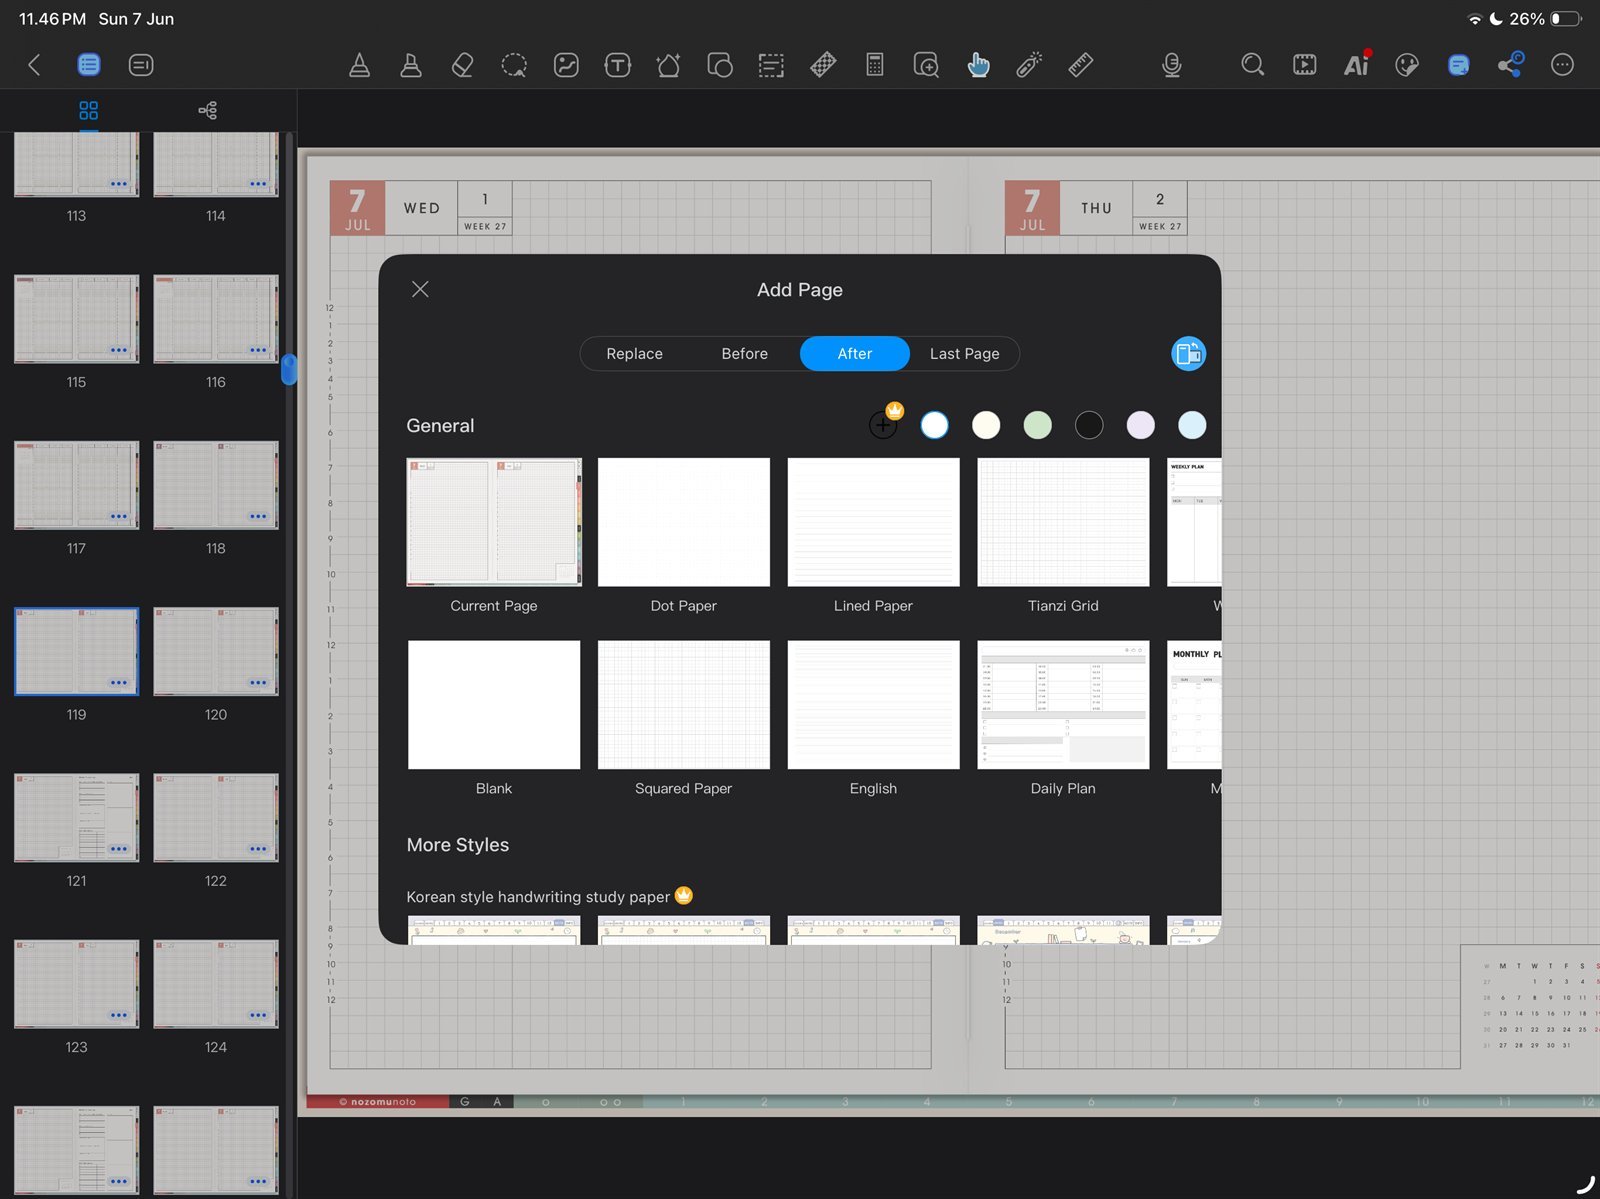The width and height of the screenshot is (1600, 1199).
Task: Pick the cream paper color swatch
Action: pyautogui.click(x=986, y=425)
